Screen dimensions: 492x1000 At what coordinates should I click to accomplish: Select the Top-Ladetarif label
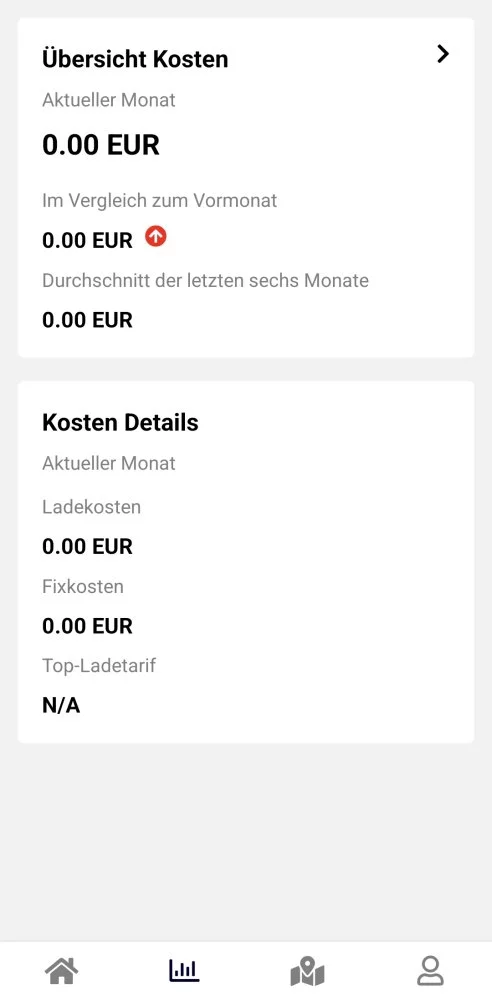point(99,666)
